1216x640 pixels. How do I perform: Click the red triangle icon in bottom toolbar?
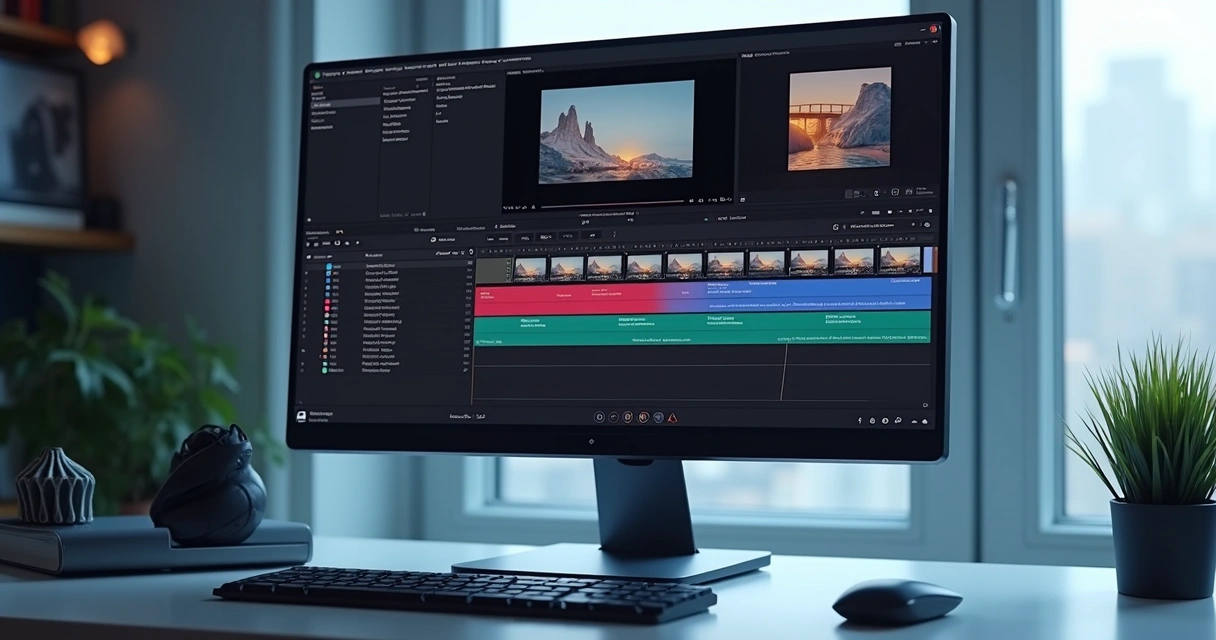click(x=673, y=417)
